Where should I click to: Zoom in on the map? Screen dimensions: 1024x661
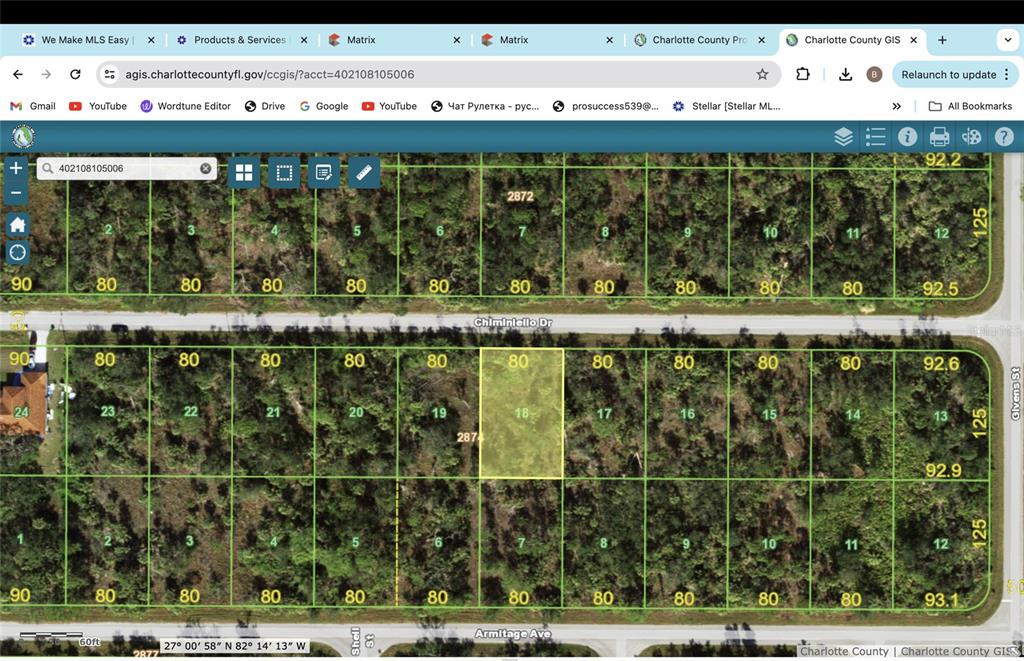tap(16, 169)
